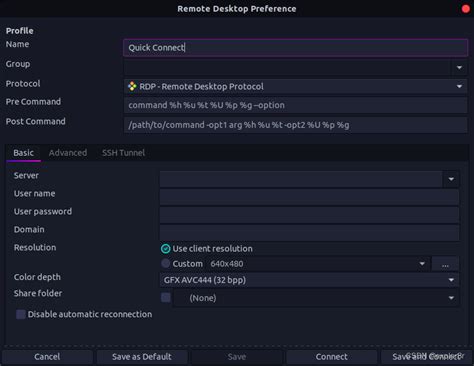Click the Cancel button
Viewport: 474px width, 366px height.
point(47,357)
